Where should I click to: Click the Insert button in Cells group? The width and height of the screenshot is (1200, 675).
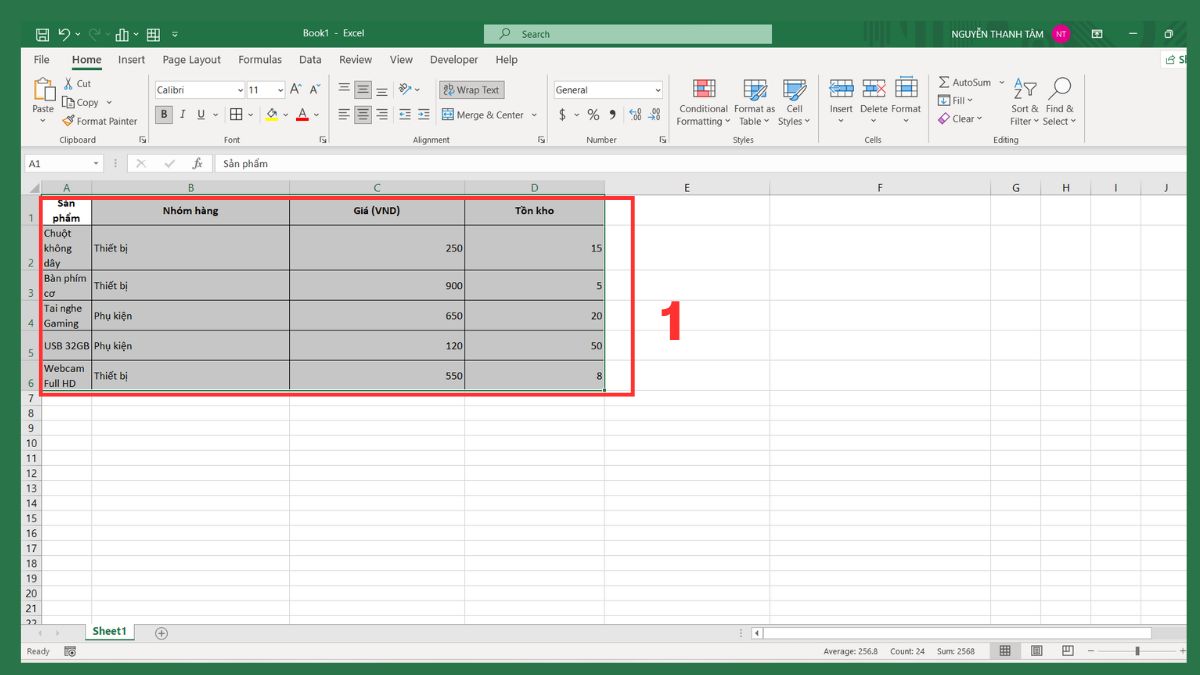click(x=840, y=100)
